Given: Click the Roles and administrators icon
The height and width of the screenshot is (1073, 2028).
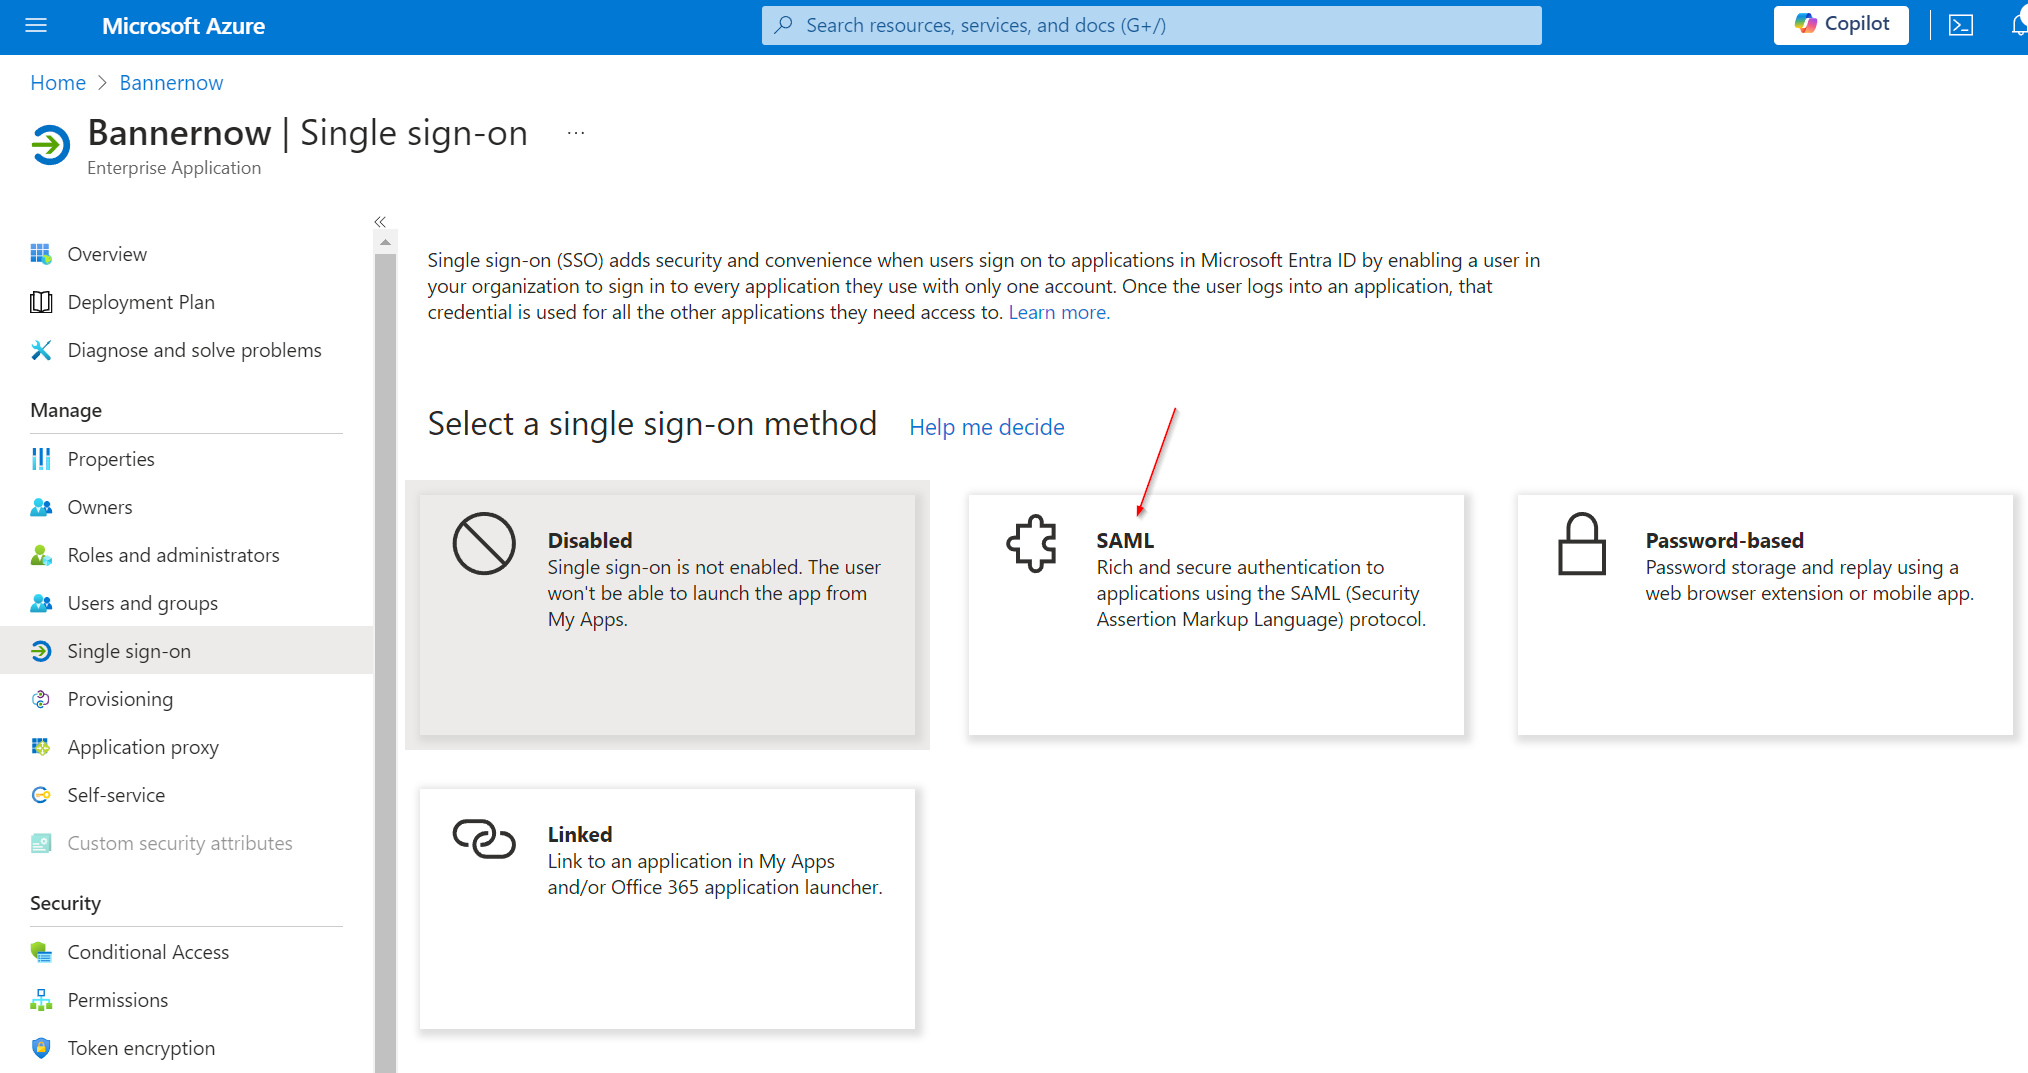Looking at the screenshot, I should pyautogui.click(x=41, y=555).
